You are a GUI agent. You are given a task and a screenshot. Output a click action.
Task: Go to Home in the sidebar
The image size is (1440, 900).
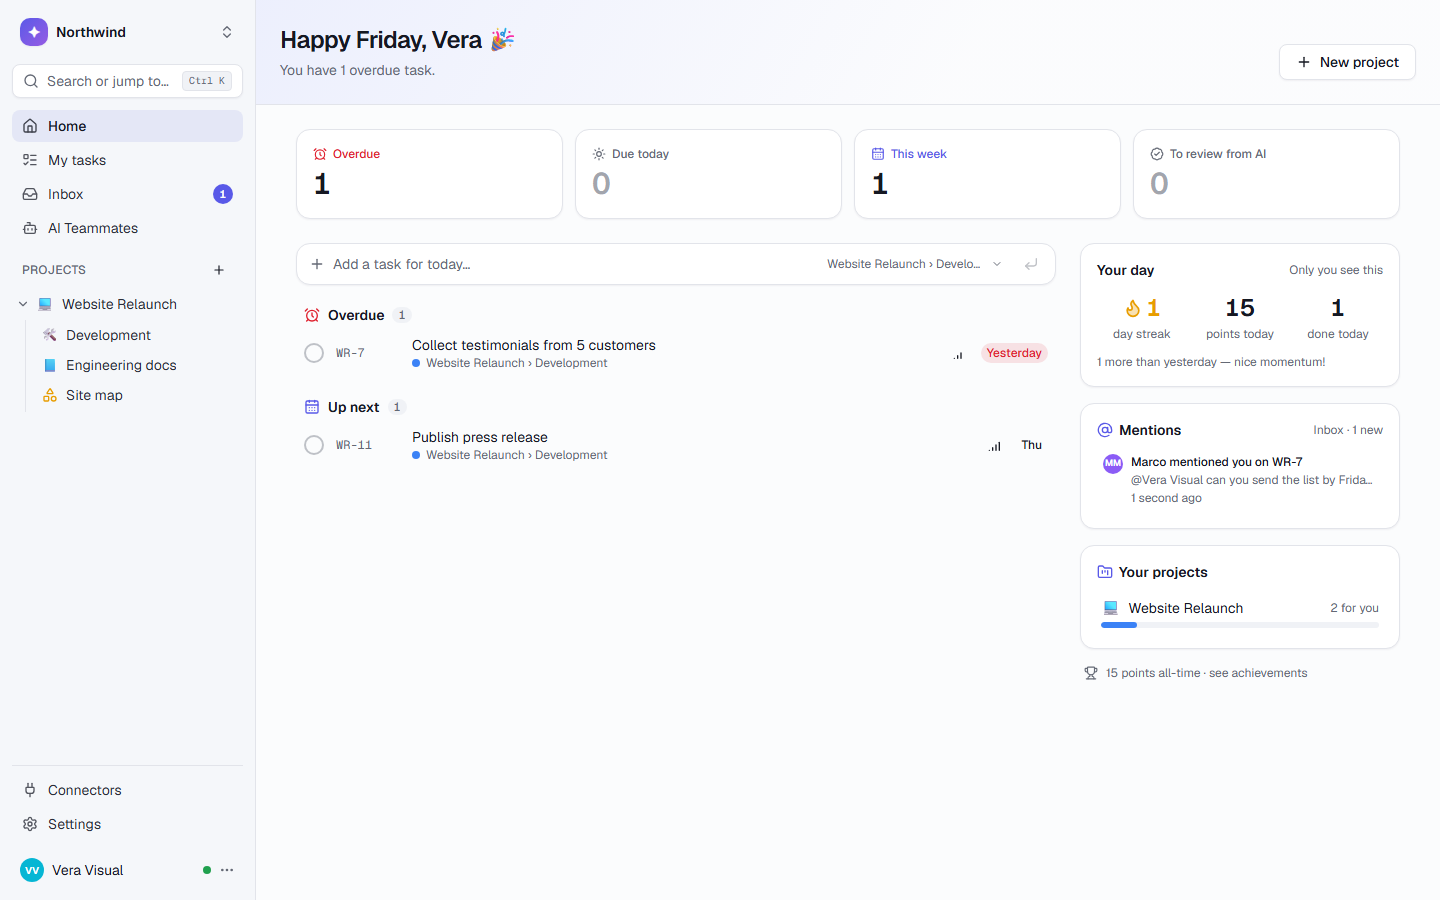coord(127,126)
